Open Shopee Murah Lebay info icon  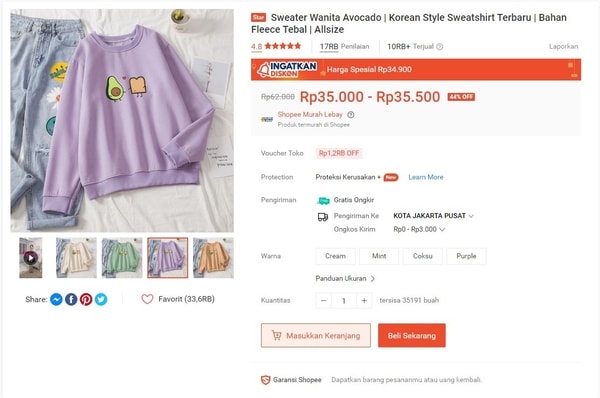tap(351, 114)
